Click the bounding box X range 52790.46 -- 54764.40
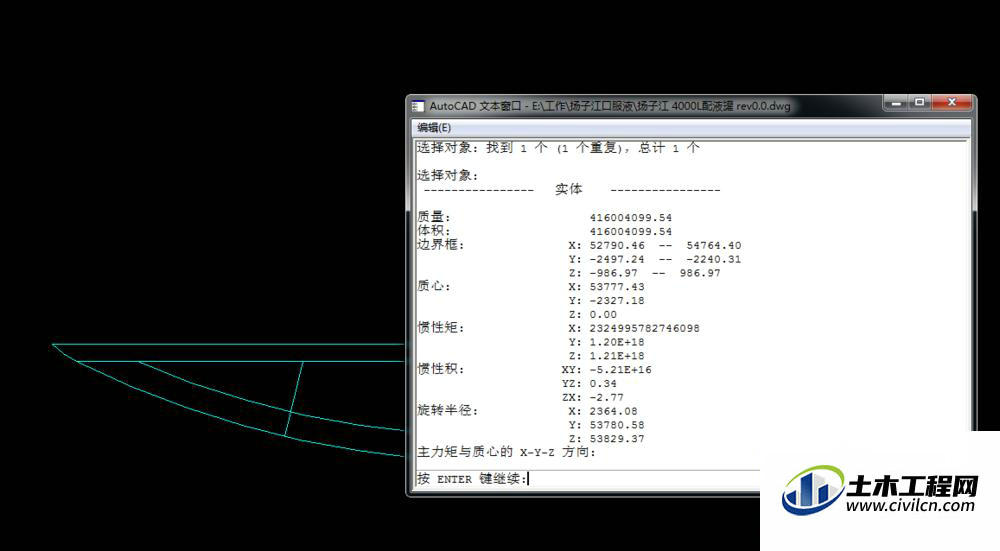This screenshot has height=551, width=1000. point(665,246)
